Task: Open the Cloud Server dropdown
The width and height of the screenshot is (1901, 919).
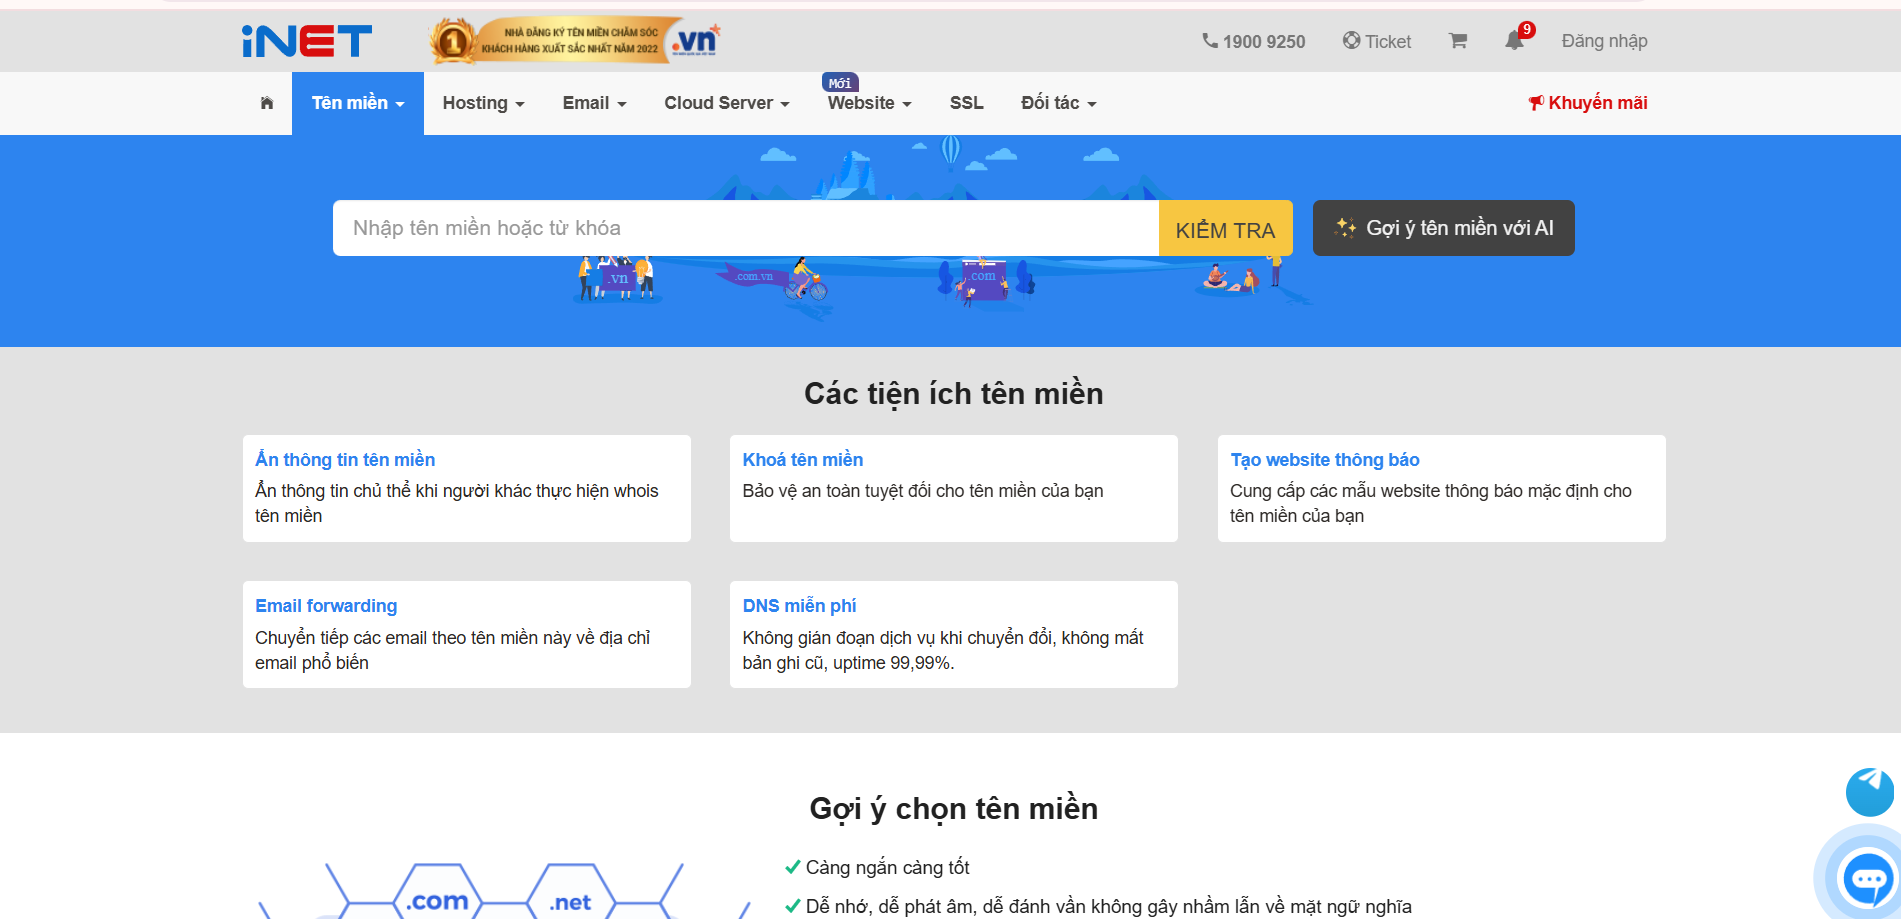Action: pos(726,103)
